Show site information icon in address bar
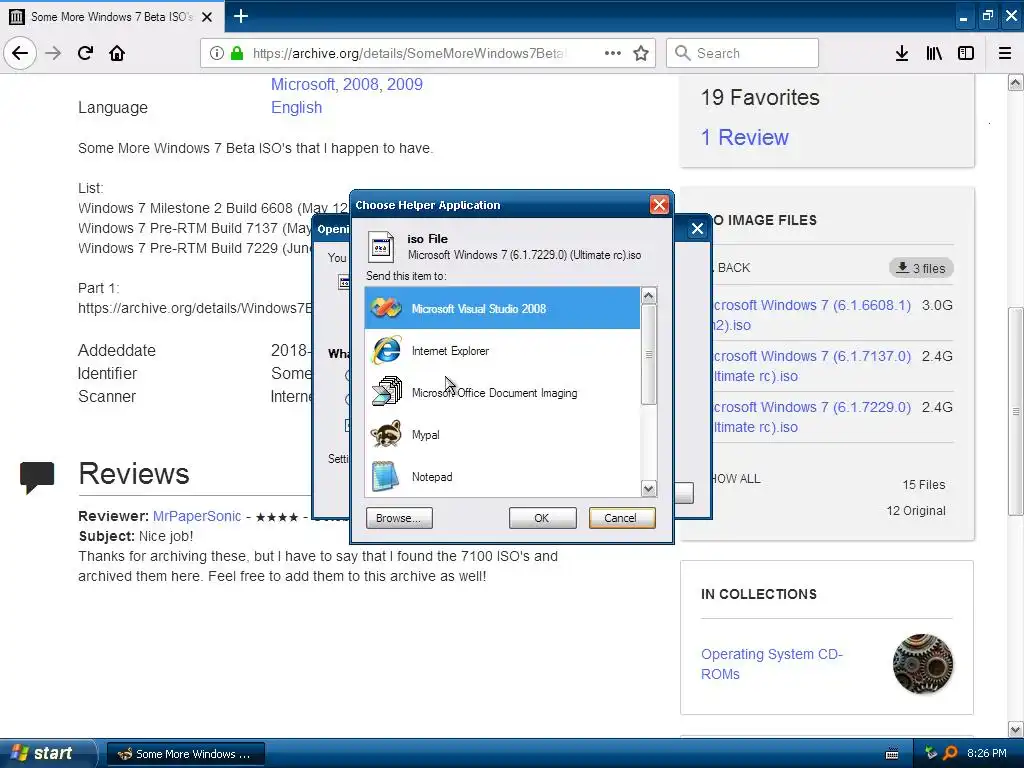 (x=217, y=53)
